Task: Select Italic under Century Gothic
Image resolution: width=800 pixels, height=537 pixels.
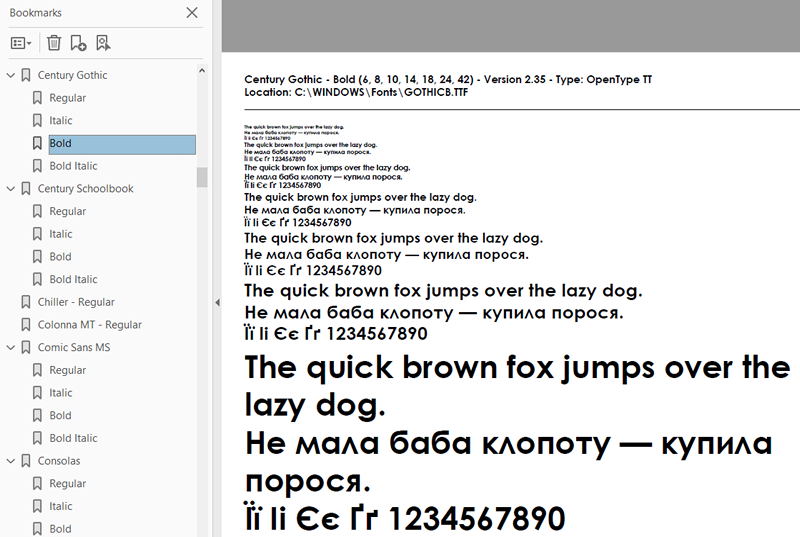Action: 61,120
